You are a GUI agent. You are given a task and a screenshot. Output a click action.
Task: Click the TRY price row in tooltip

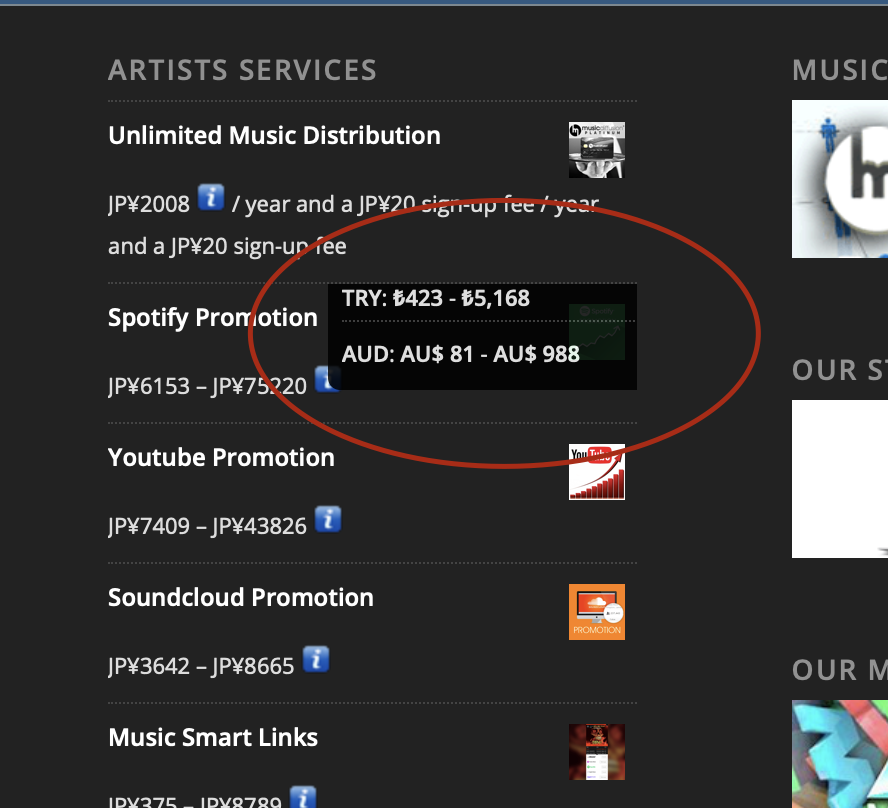pos(436,299)
